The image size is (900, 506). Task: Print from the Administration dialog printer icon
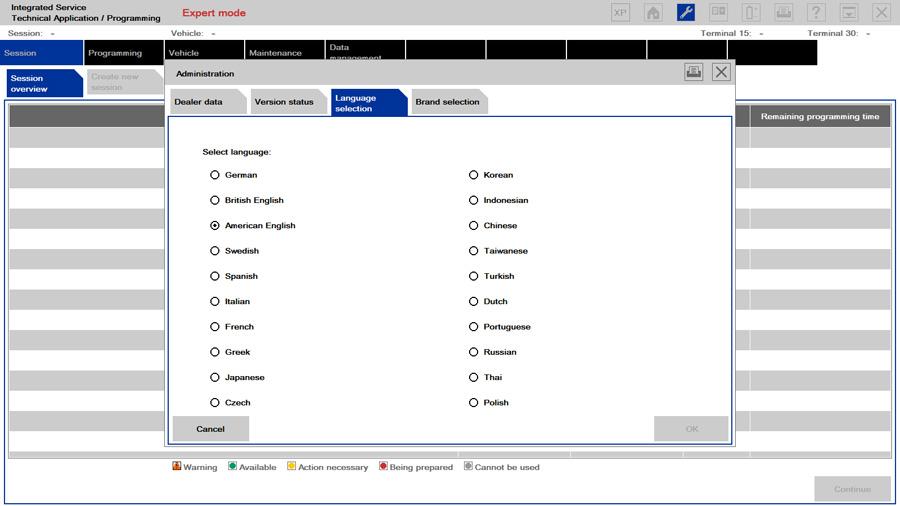(x=693, y=72)
